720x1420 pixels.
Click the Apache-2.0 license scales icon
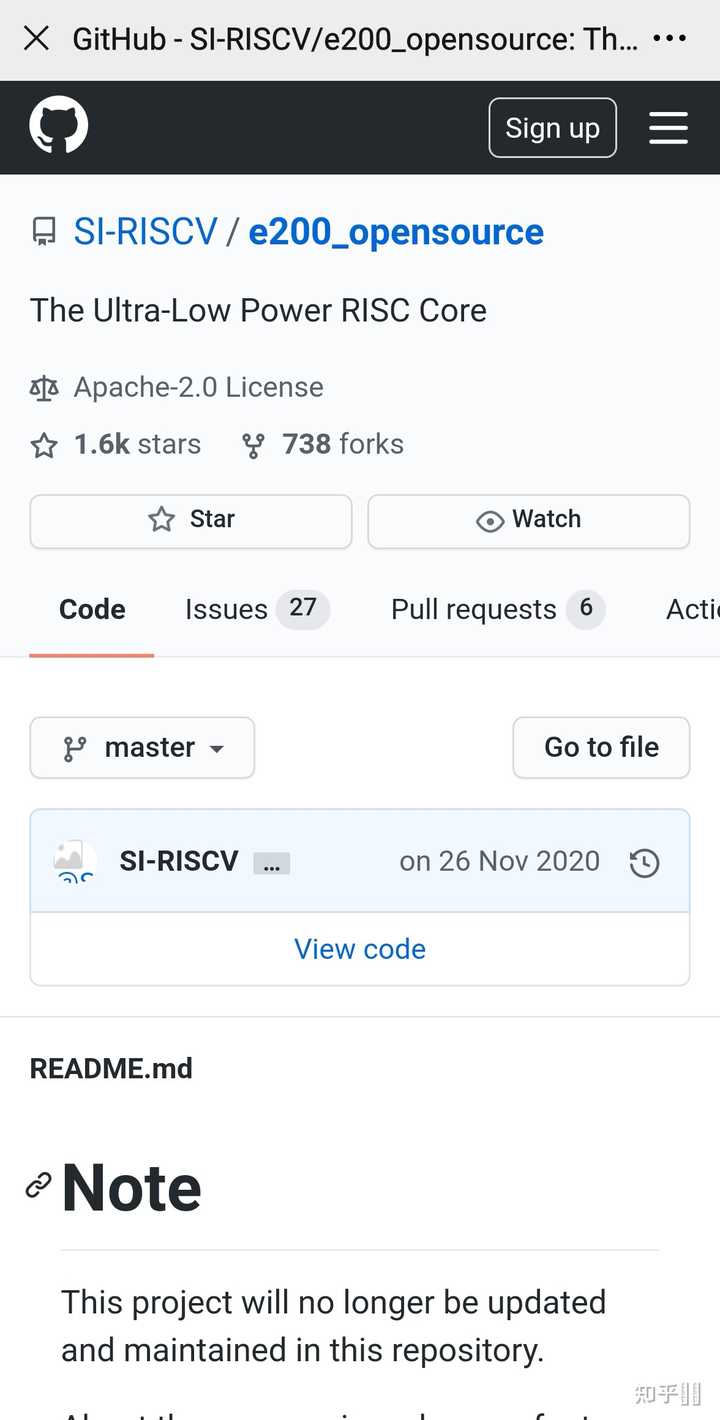43,387
